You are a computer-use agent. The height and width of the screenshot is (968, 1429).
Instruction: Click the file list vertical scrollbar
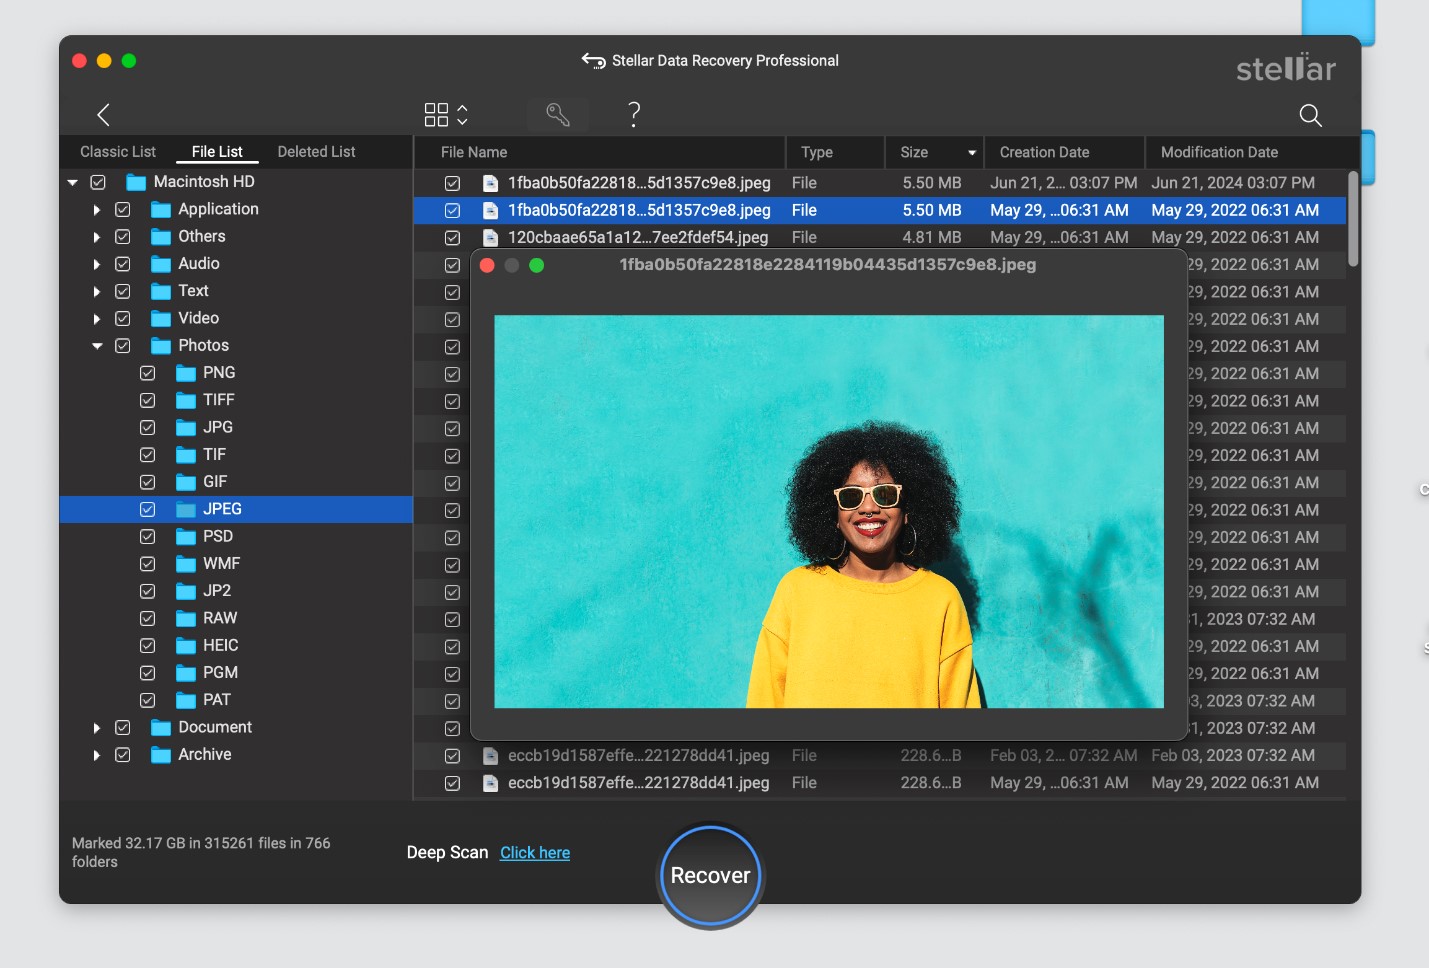point(1352,220)
